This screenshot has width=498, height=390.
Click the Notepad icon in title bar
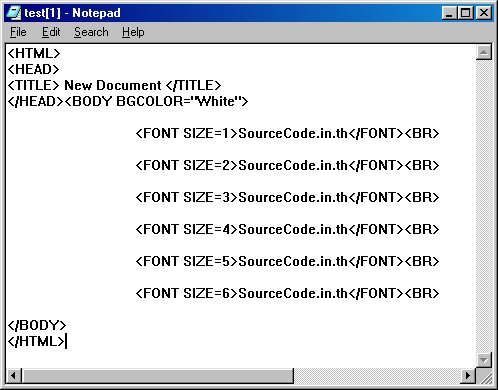click(14, 13)
